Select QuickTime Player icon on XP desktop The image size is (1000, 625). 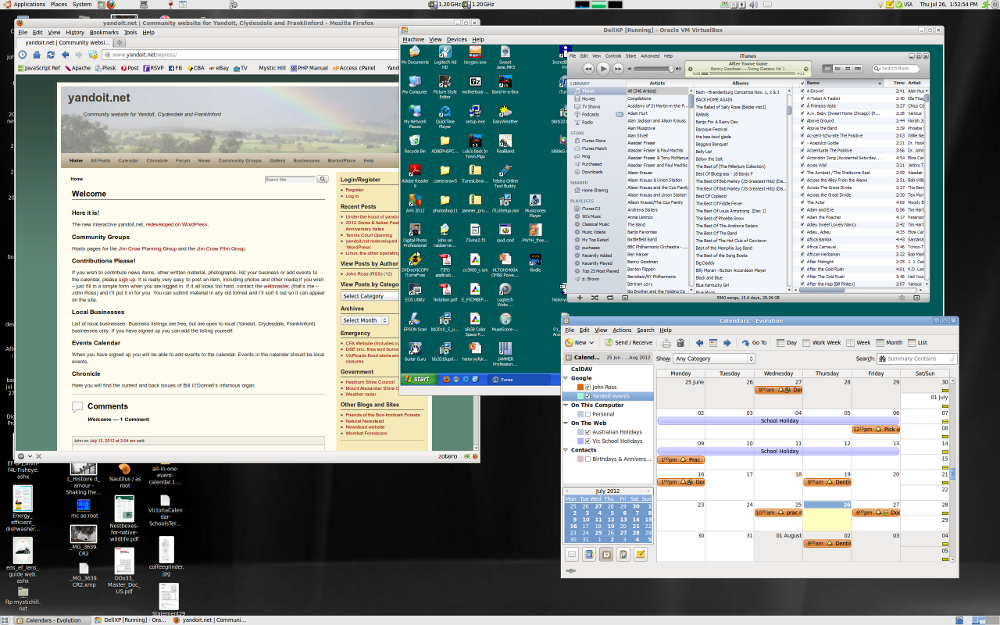pyautogui.click(x=445, y=117)
